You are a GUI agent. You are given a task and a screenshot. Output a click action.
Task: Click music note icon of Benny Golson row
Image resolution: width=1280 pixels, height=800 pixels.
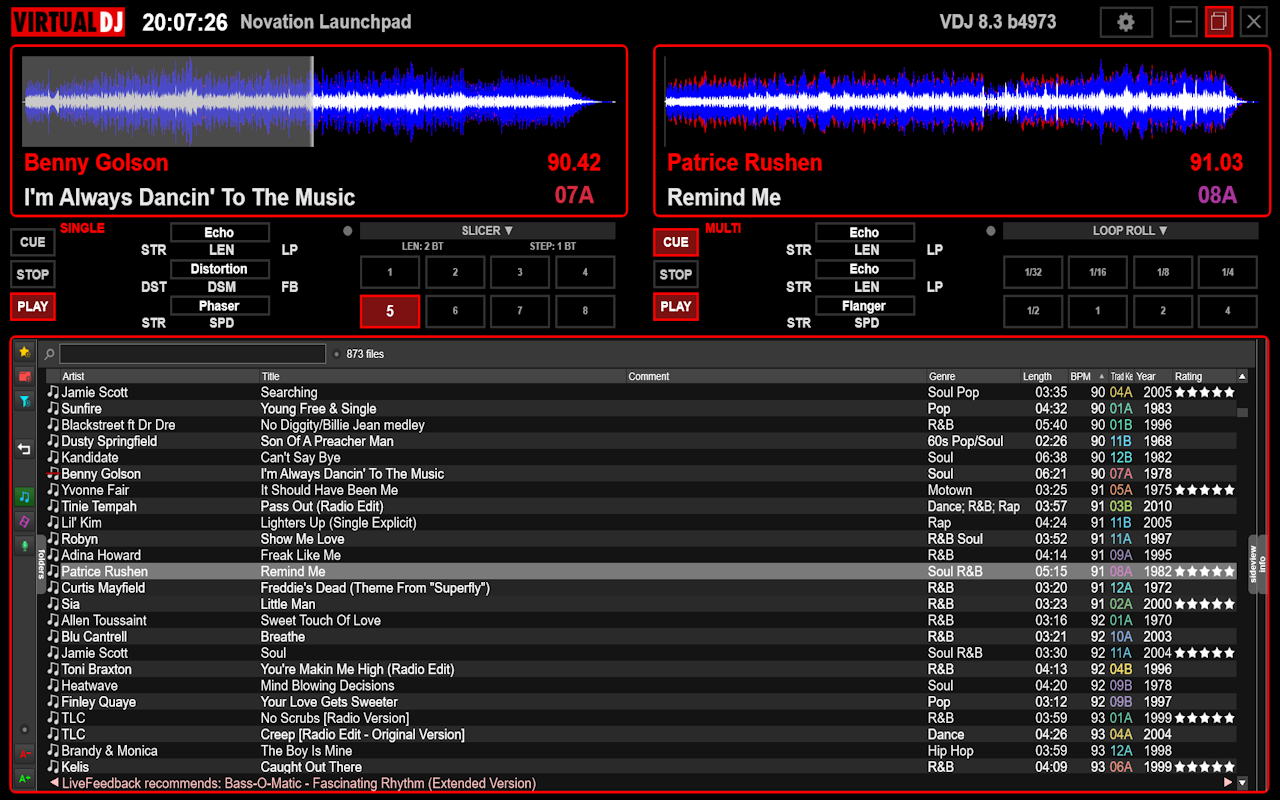click(53, 474)
